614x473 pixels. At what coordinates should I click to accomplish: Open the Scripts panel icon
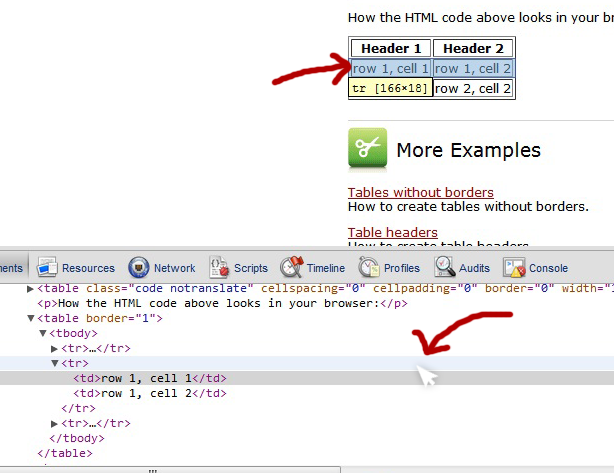point(219,267)
